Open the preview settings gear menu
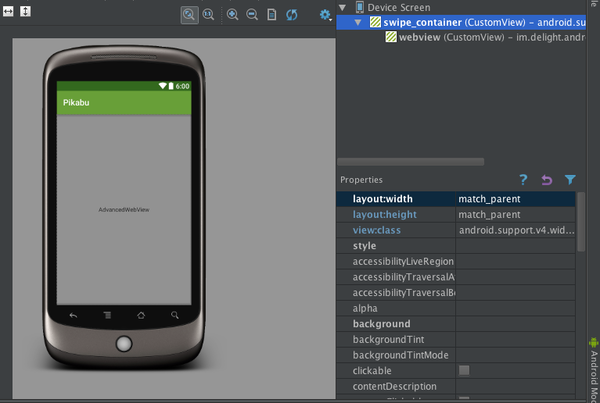 325,15
